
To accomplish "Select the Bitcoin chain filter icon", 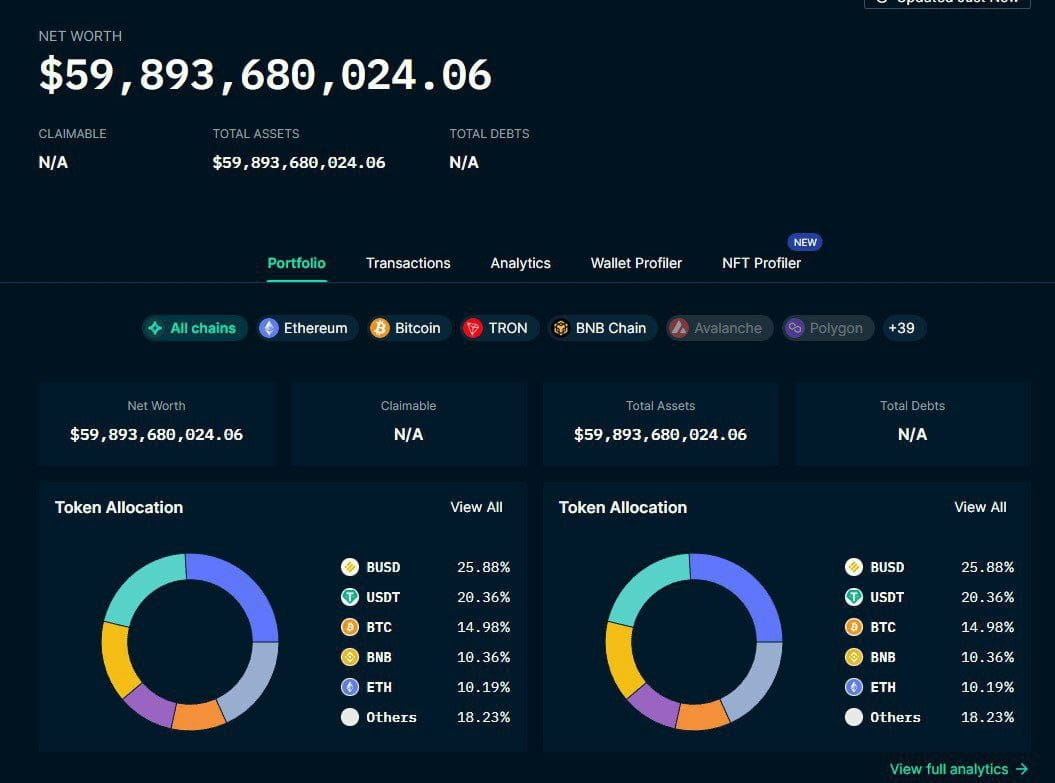I will pyautogui.click(x=378, y=328).
